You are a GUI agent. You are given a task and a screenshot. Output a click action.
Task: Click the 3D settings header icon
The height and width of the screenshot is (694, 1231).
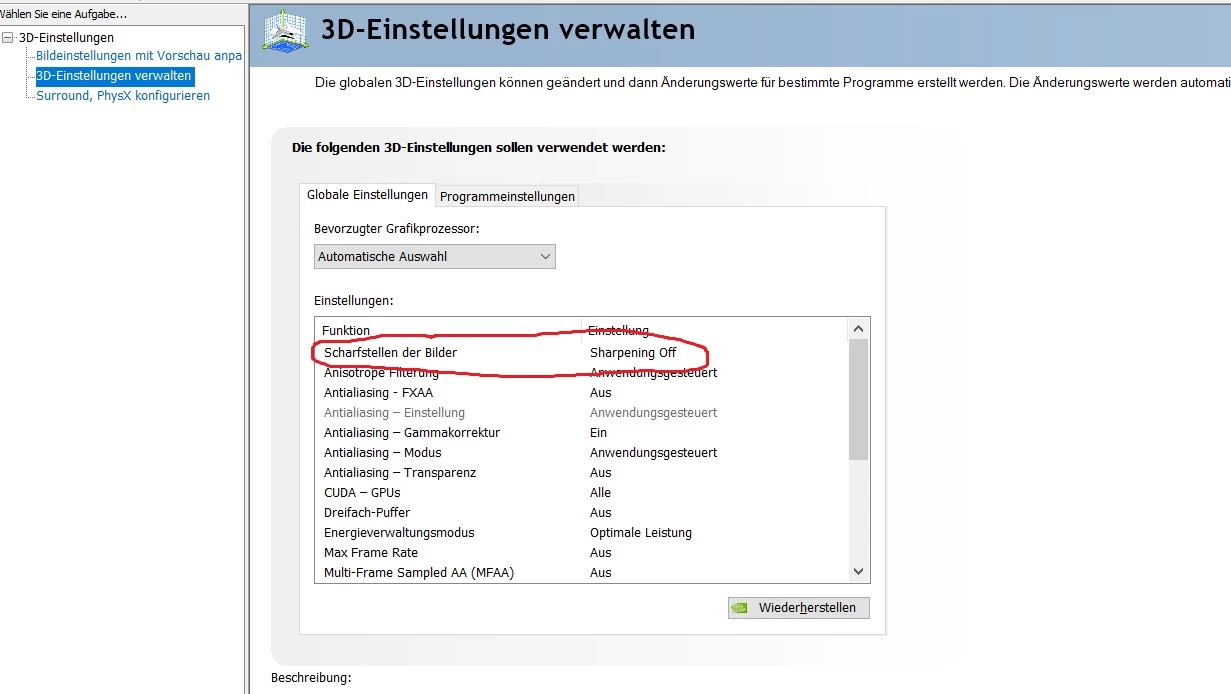point(285,31)
